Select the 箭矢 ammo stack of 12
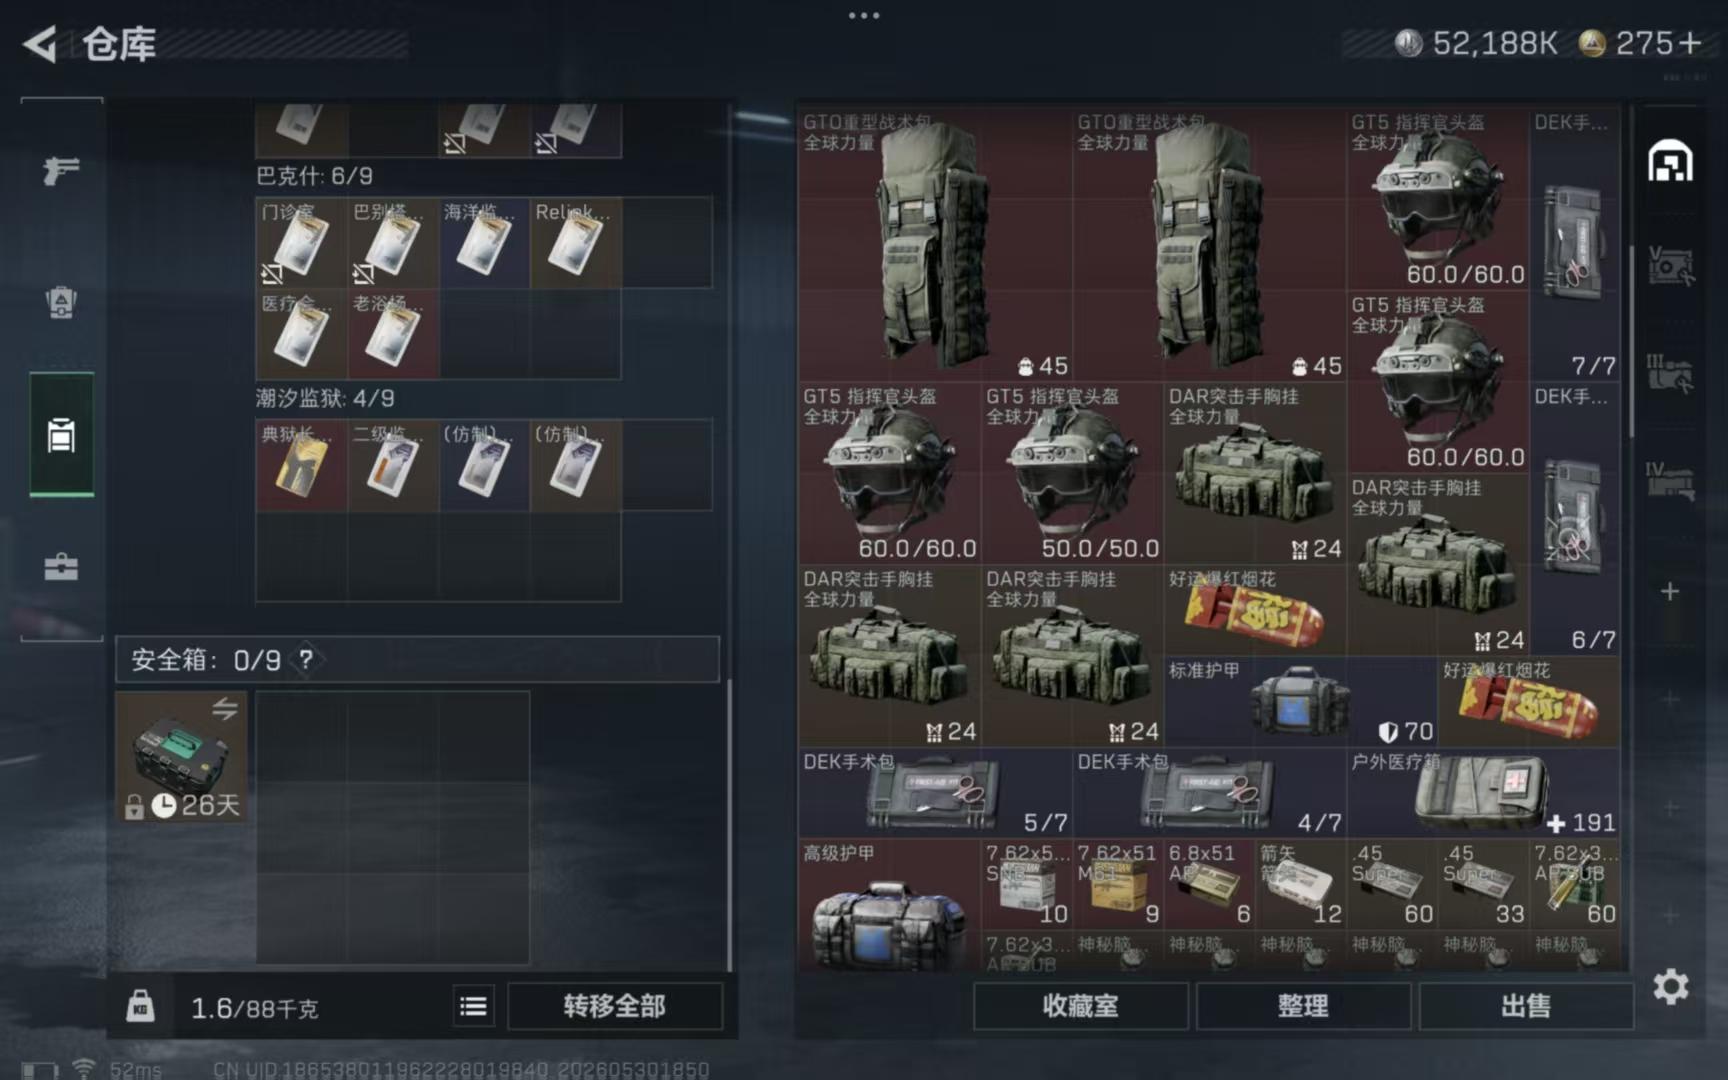The image size is (1728, 1080). coord(1300,884)
